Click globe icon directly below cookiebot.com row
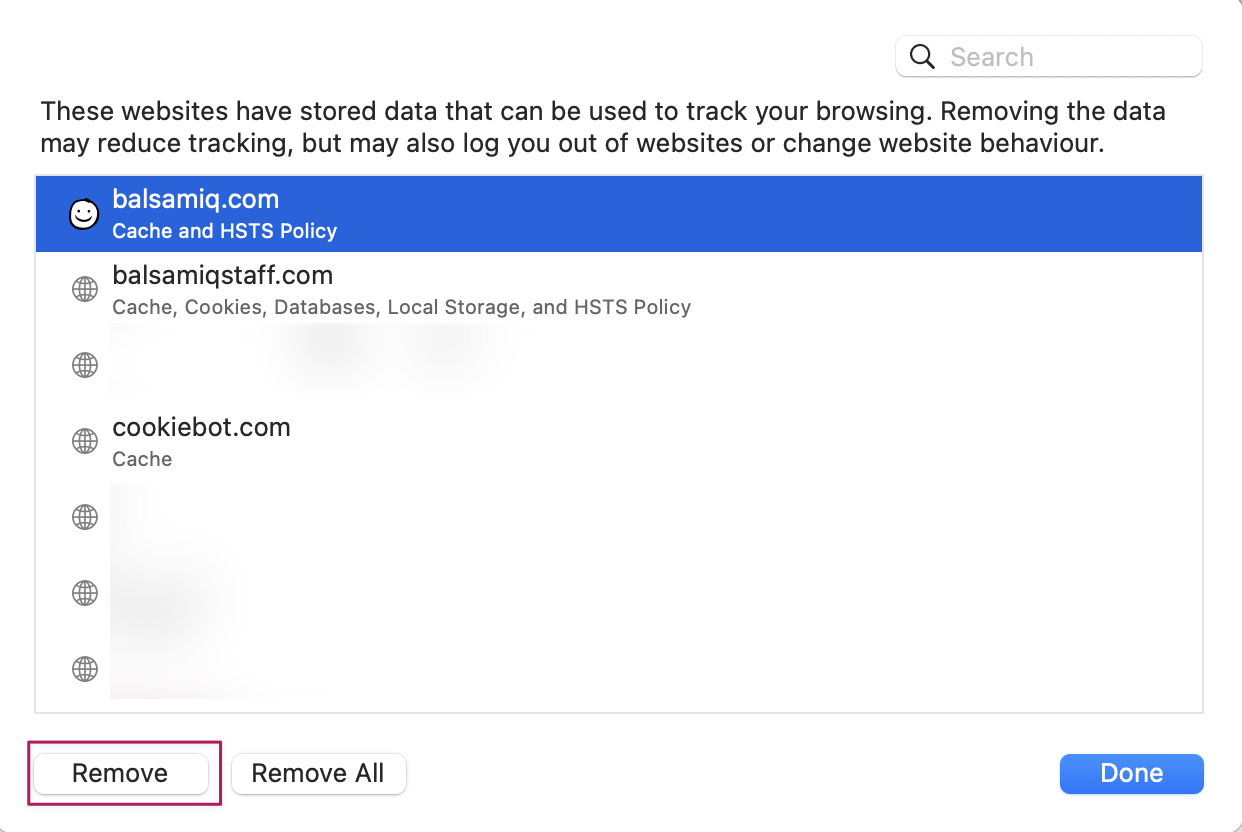The width and height of the screenshot is (1242, 832). (x=85, y=517)
